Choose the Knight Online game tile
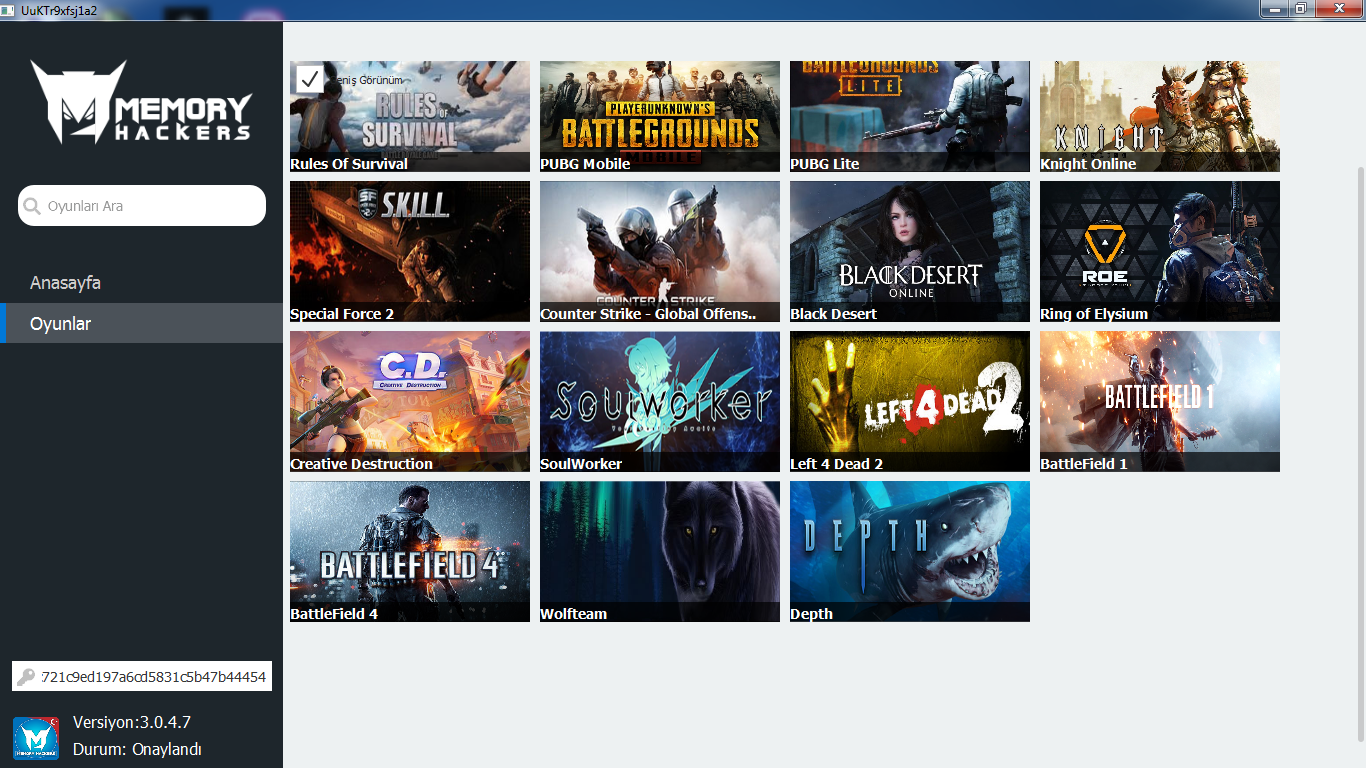This screenshot has height=768, width=1366. [1160, 116]
